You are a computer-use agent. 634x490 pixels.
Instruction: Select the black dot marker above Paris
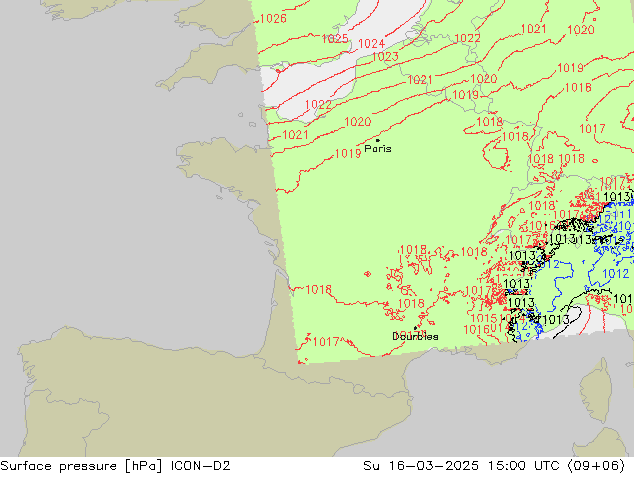tap(378, 140)
